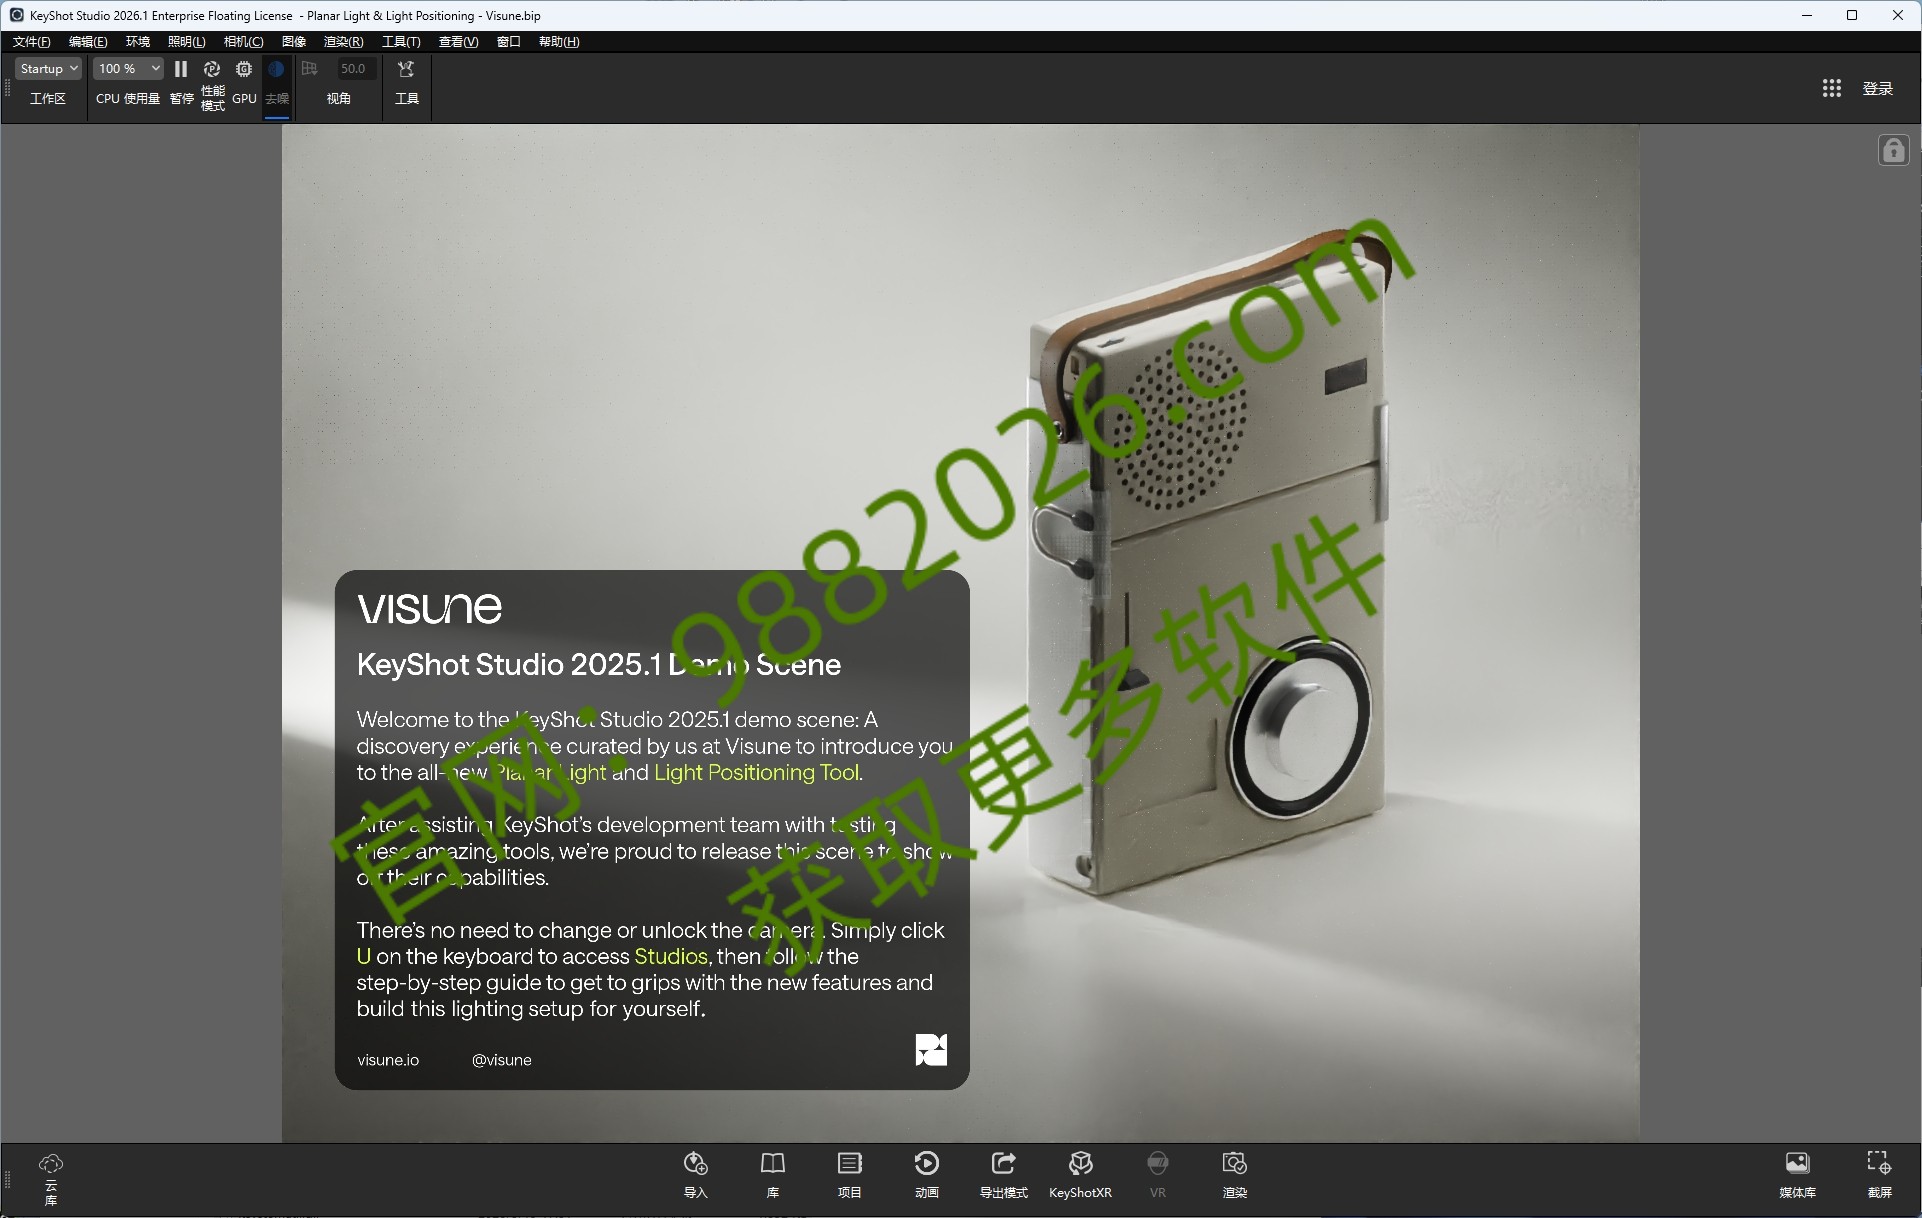Image resolution: width=1922 pixels, height=1218 pixels.
Task: Take a screenshot with 截屏
Action: click(x=1879, y=1163)
